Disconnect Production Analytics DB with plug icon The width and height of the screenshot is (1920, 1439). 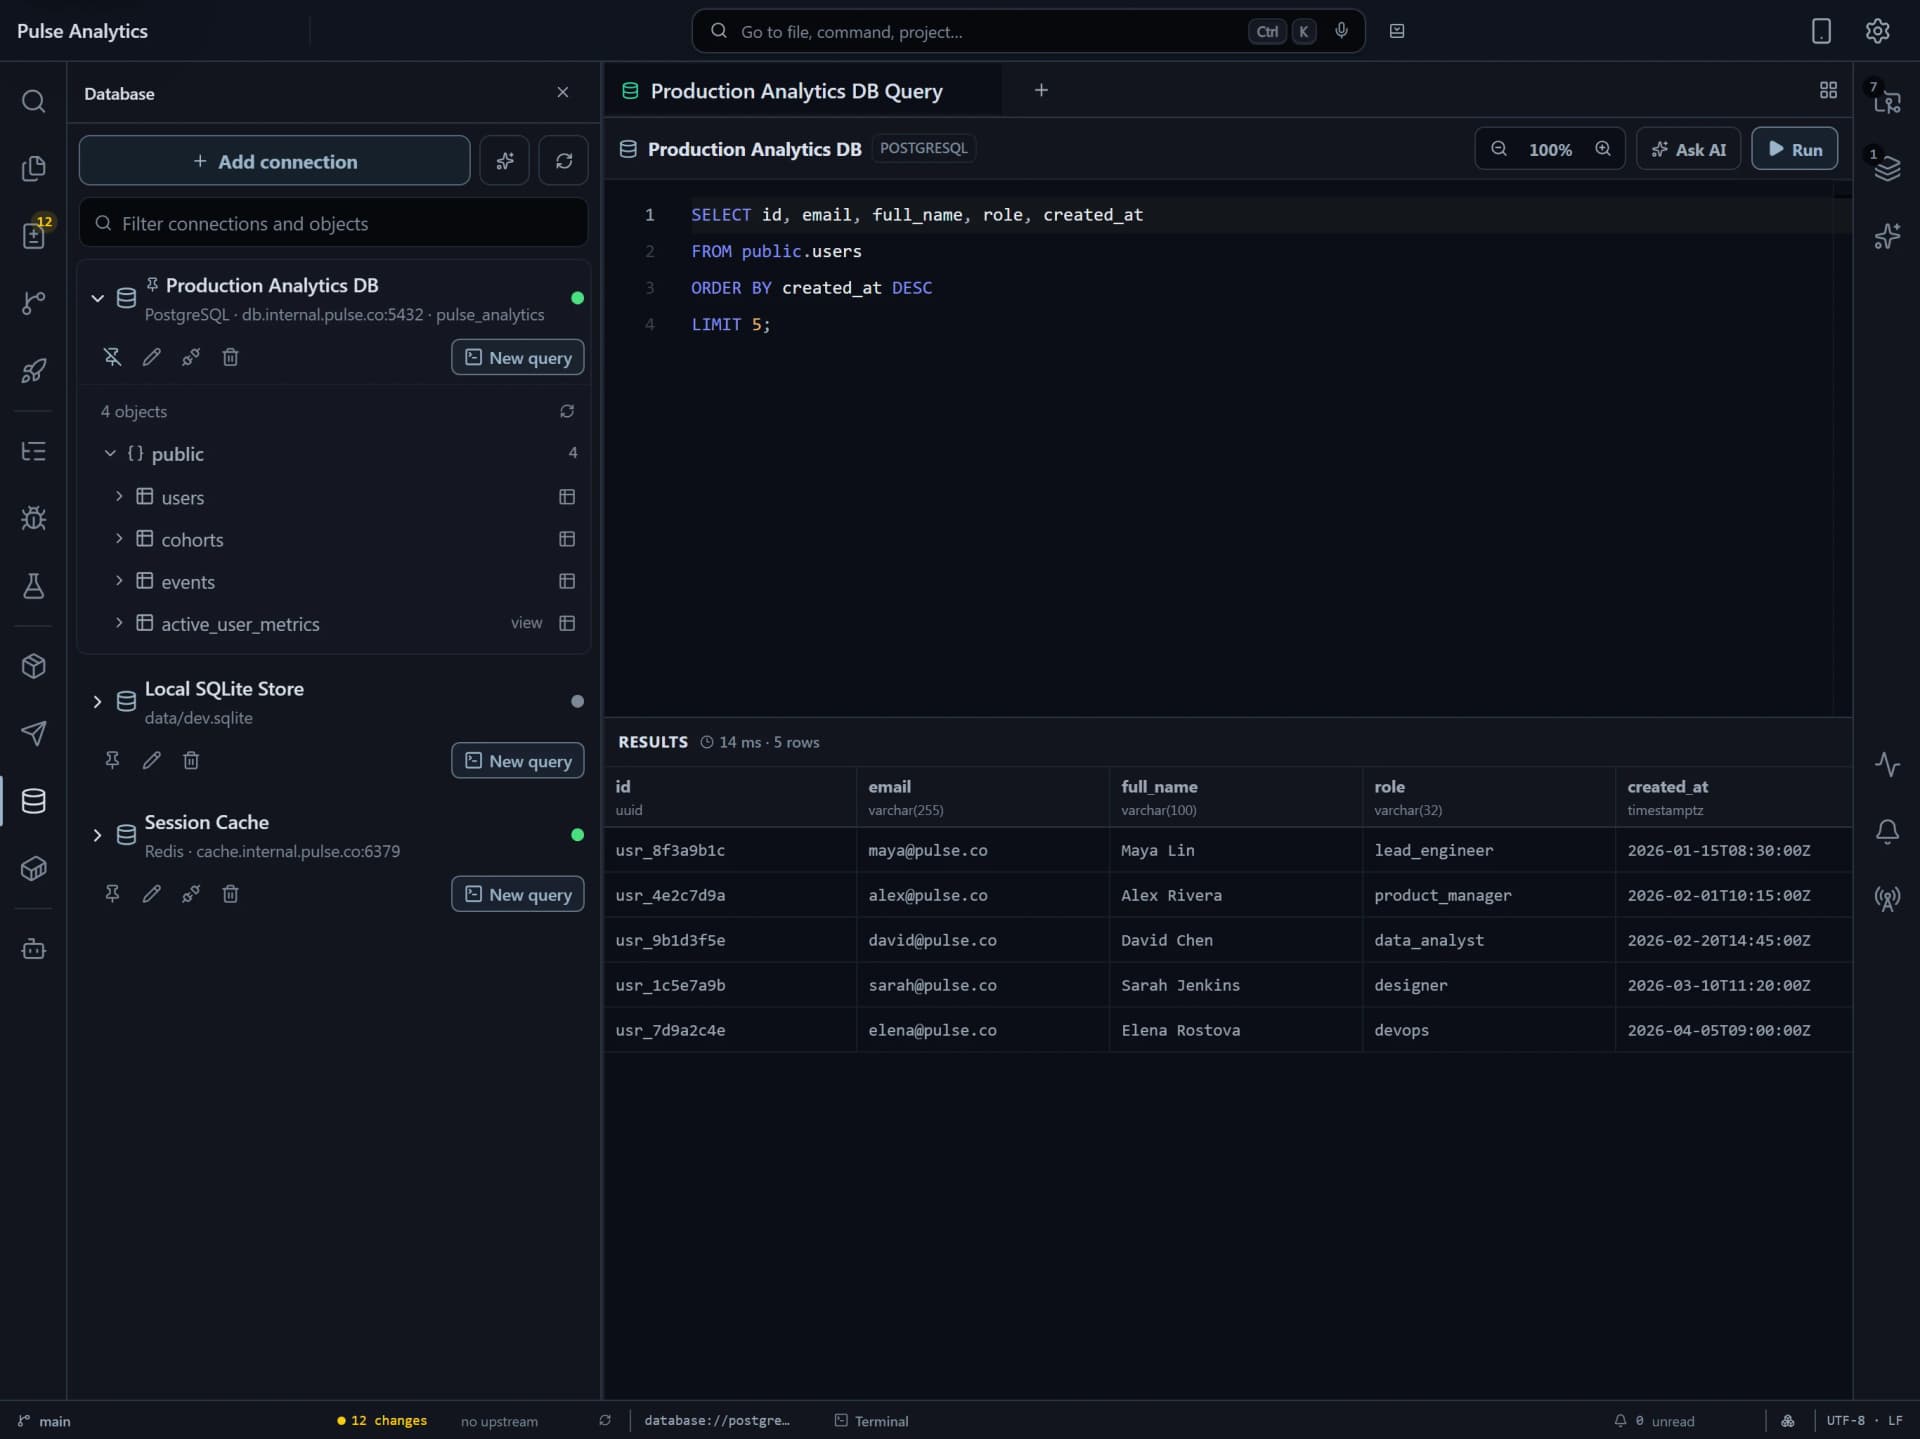pos(191,357)
